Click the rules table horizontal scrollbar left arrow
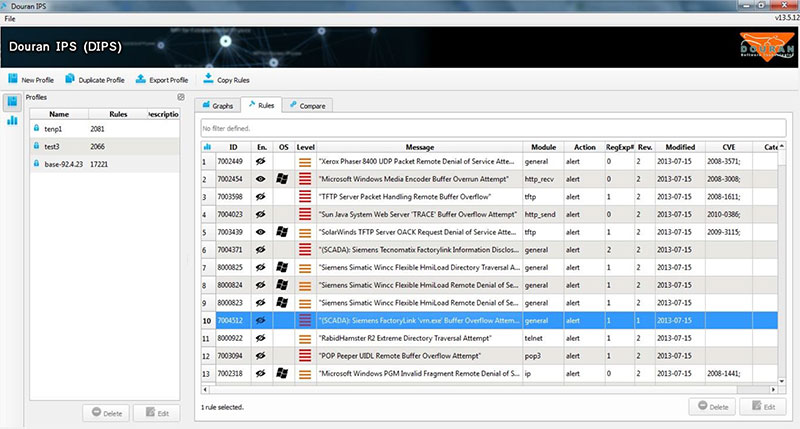 (205, 389)
